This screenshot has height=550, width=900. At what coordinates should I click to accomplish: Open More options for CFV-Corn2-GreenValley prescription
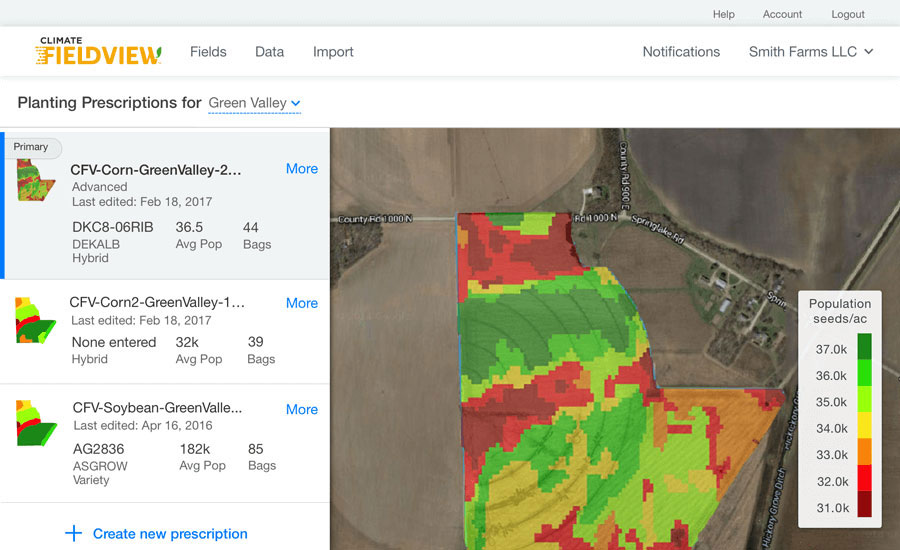coord(302,303)
